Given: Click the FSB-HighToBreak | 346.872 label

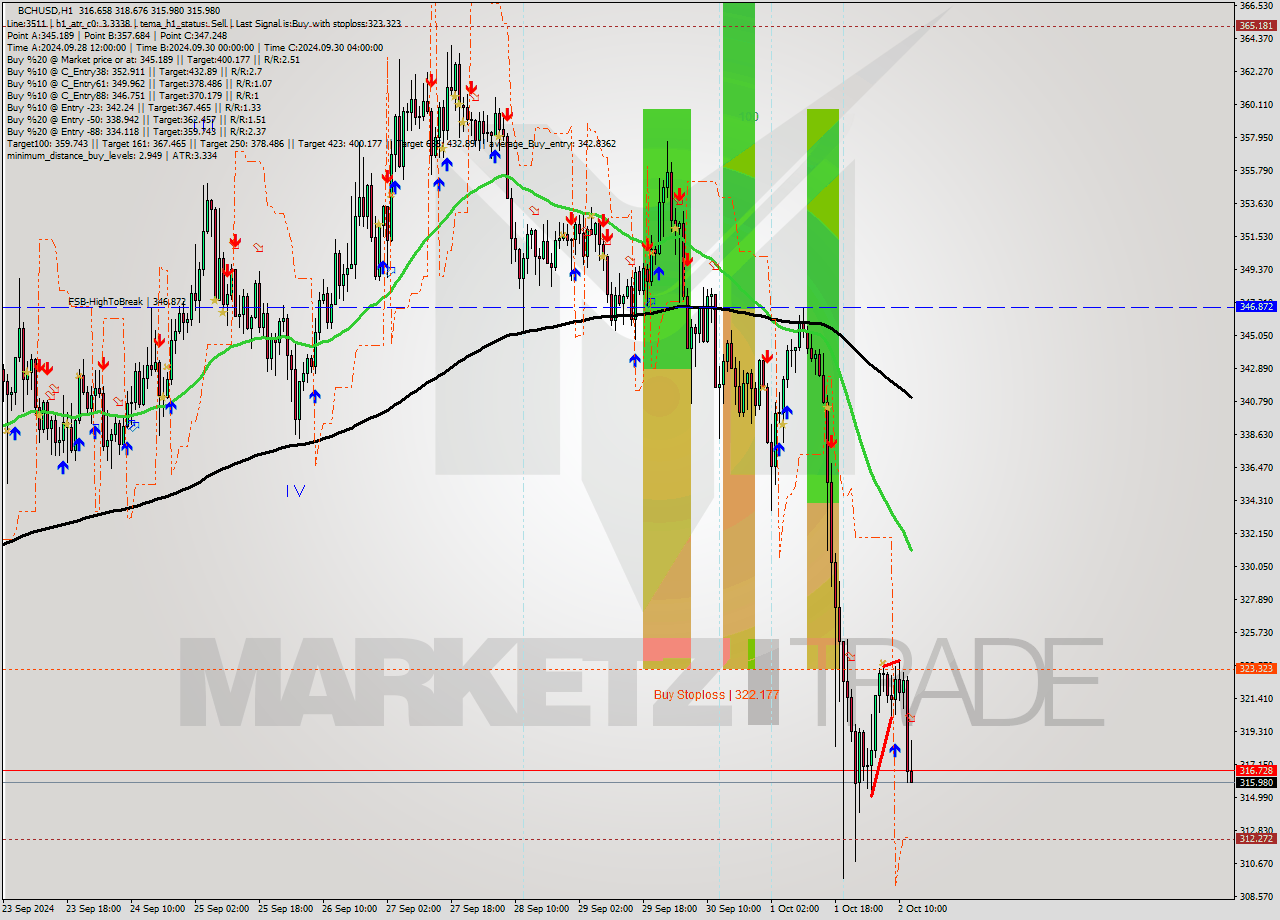Looking at the screenshot, I should (127, 301).
